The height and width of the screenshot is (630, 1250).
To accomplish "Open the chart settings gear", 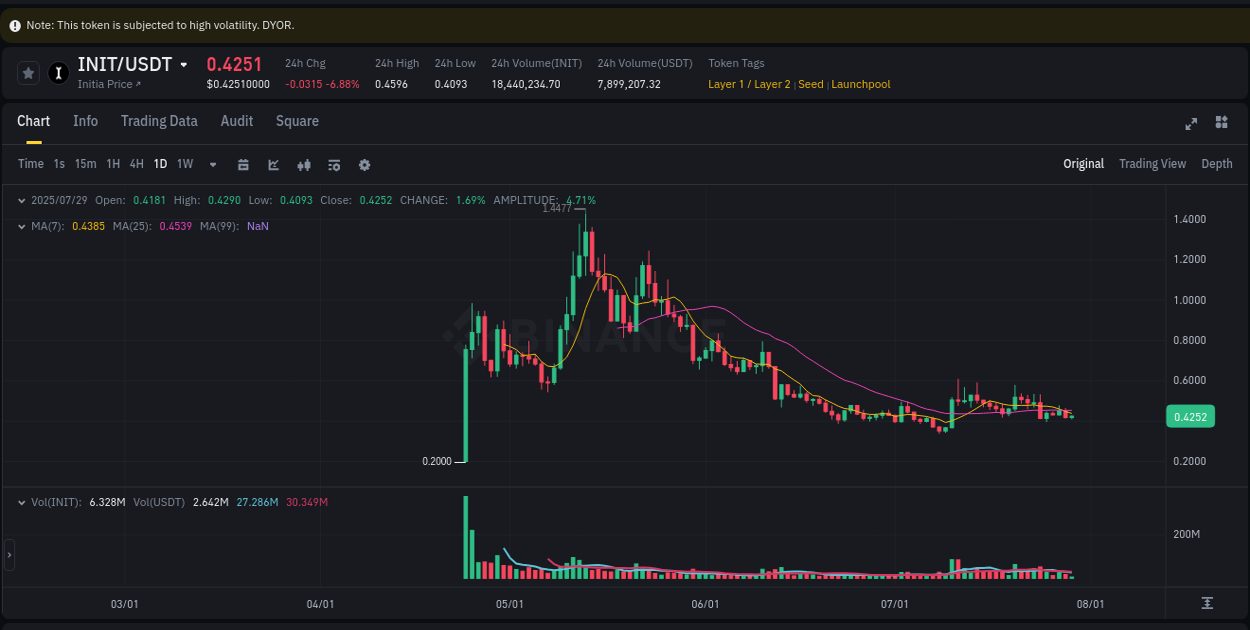I will click(364, 164).
